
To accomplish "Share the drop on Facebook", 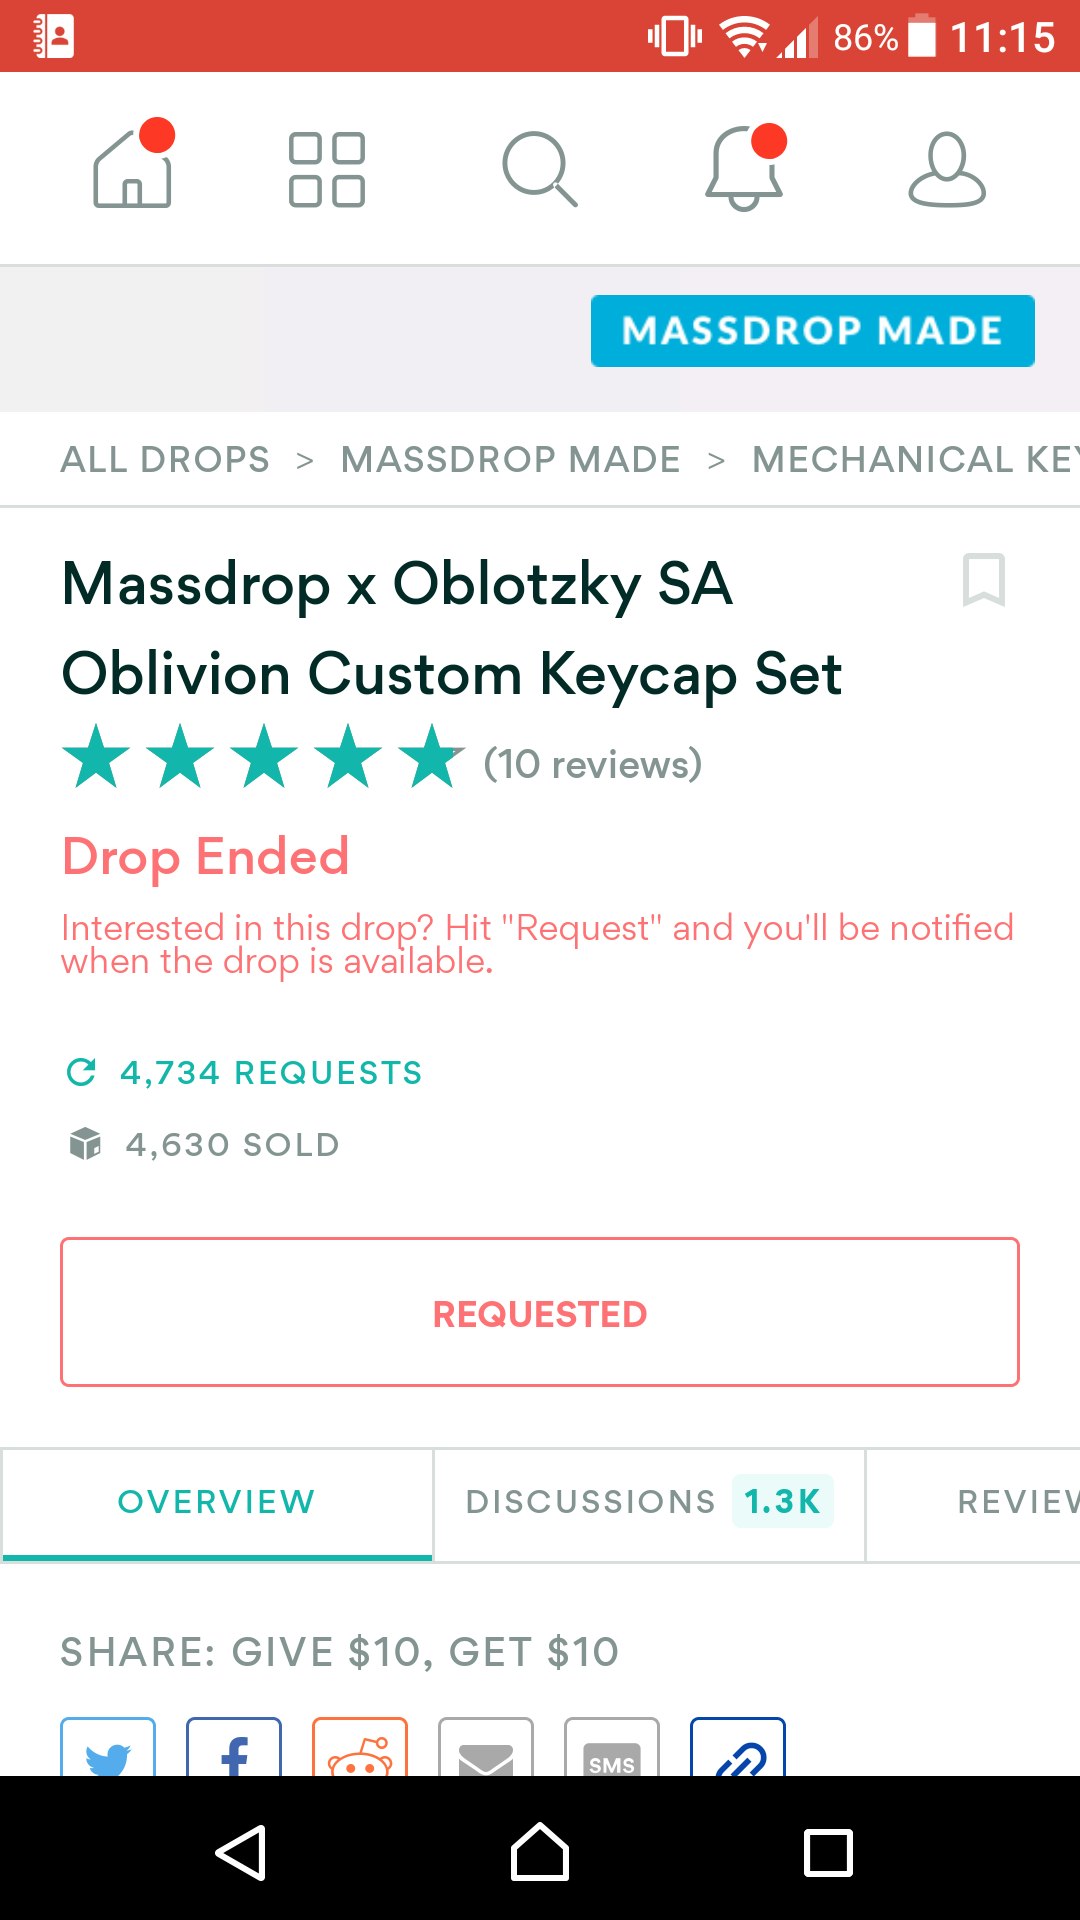I will [x=234, y=1748].
